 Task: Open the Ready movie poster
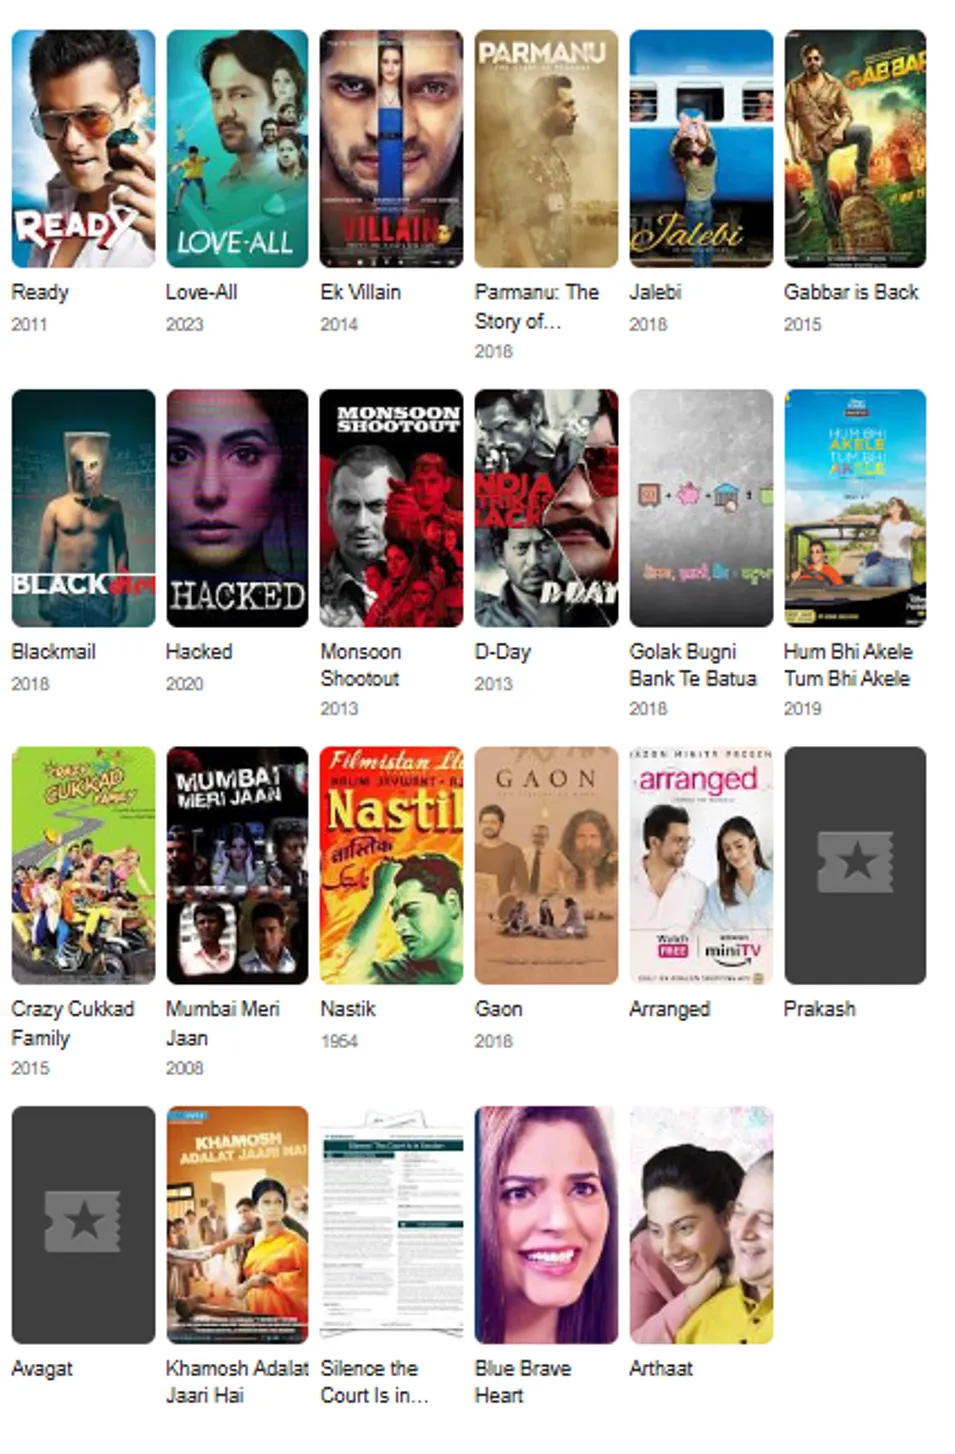coord(83,149)
